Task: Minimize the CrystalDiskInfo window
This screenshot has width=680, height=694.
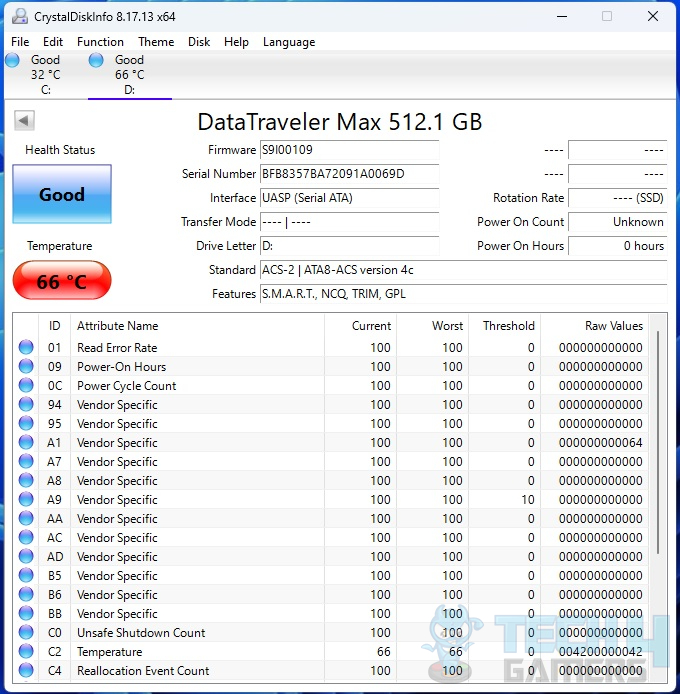Action: [562, 16]
